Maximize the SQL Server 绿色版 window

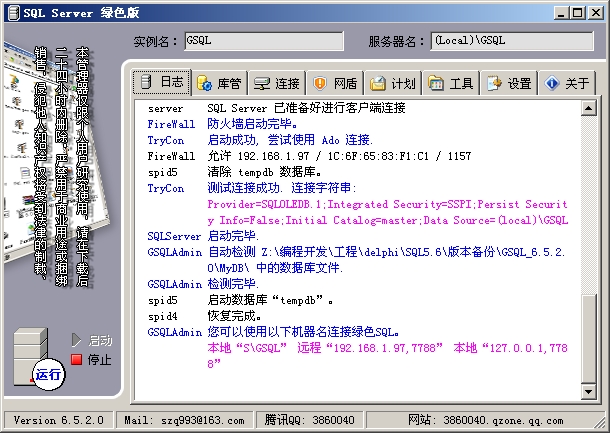578,13
